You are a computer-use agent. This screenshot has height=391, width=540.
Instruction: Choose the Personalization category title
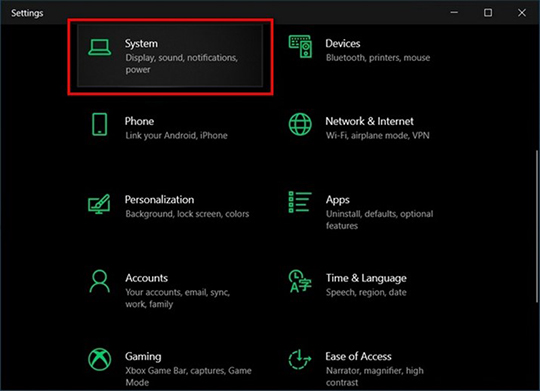click(159, 199)
